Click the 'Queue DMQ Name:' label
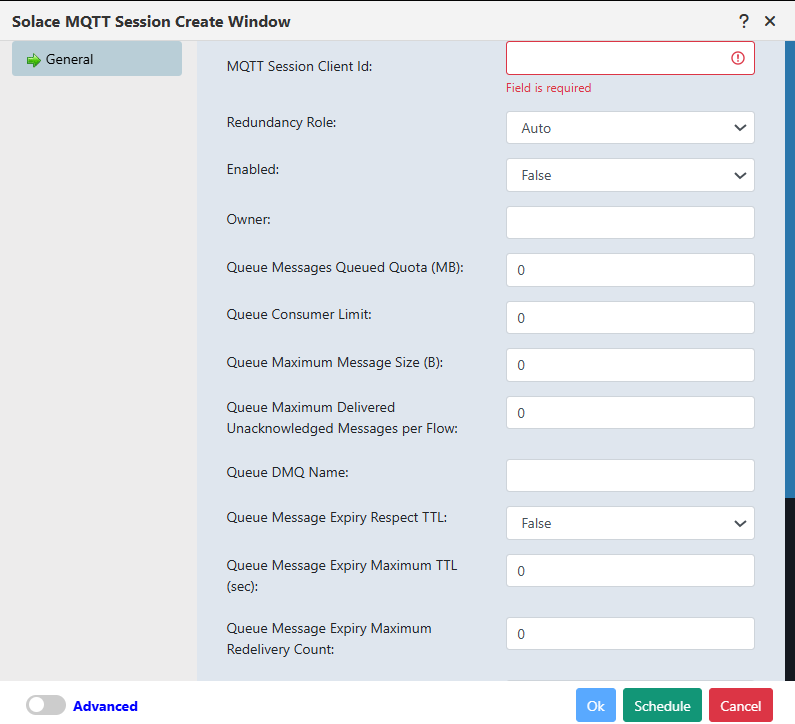The image size is (795, 724). pyautogui.click(x=287, y=473)
